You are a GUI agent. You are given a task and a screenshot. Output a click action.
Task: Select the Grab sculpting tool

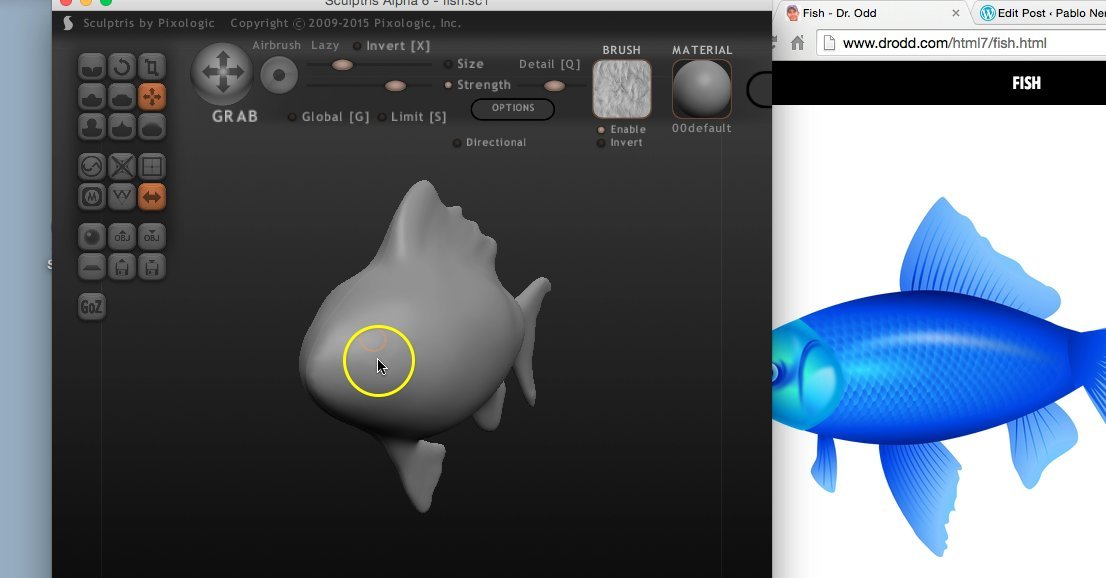pos(152,96)
